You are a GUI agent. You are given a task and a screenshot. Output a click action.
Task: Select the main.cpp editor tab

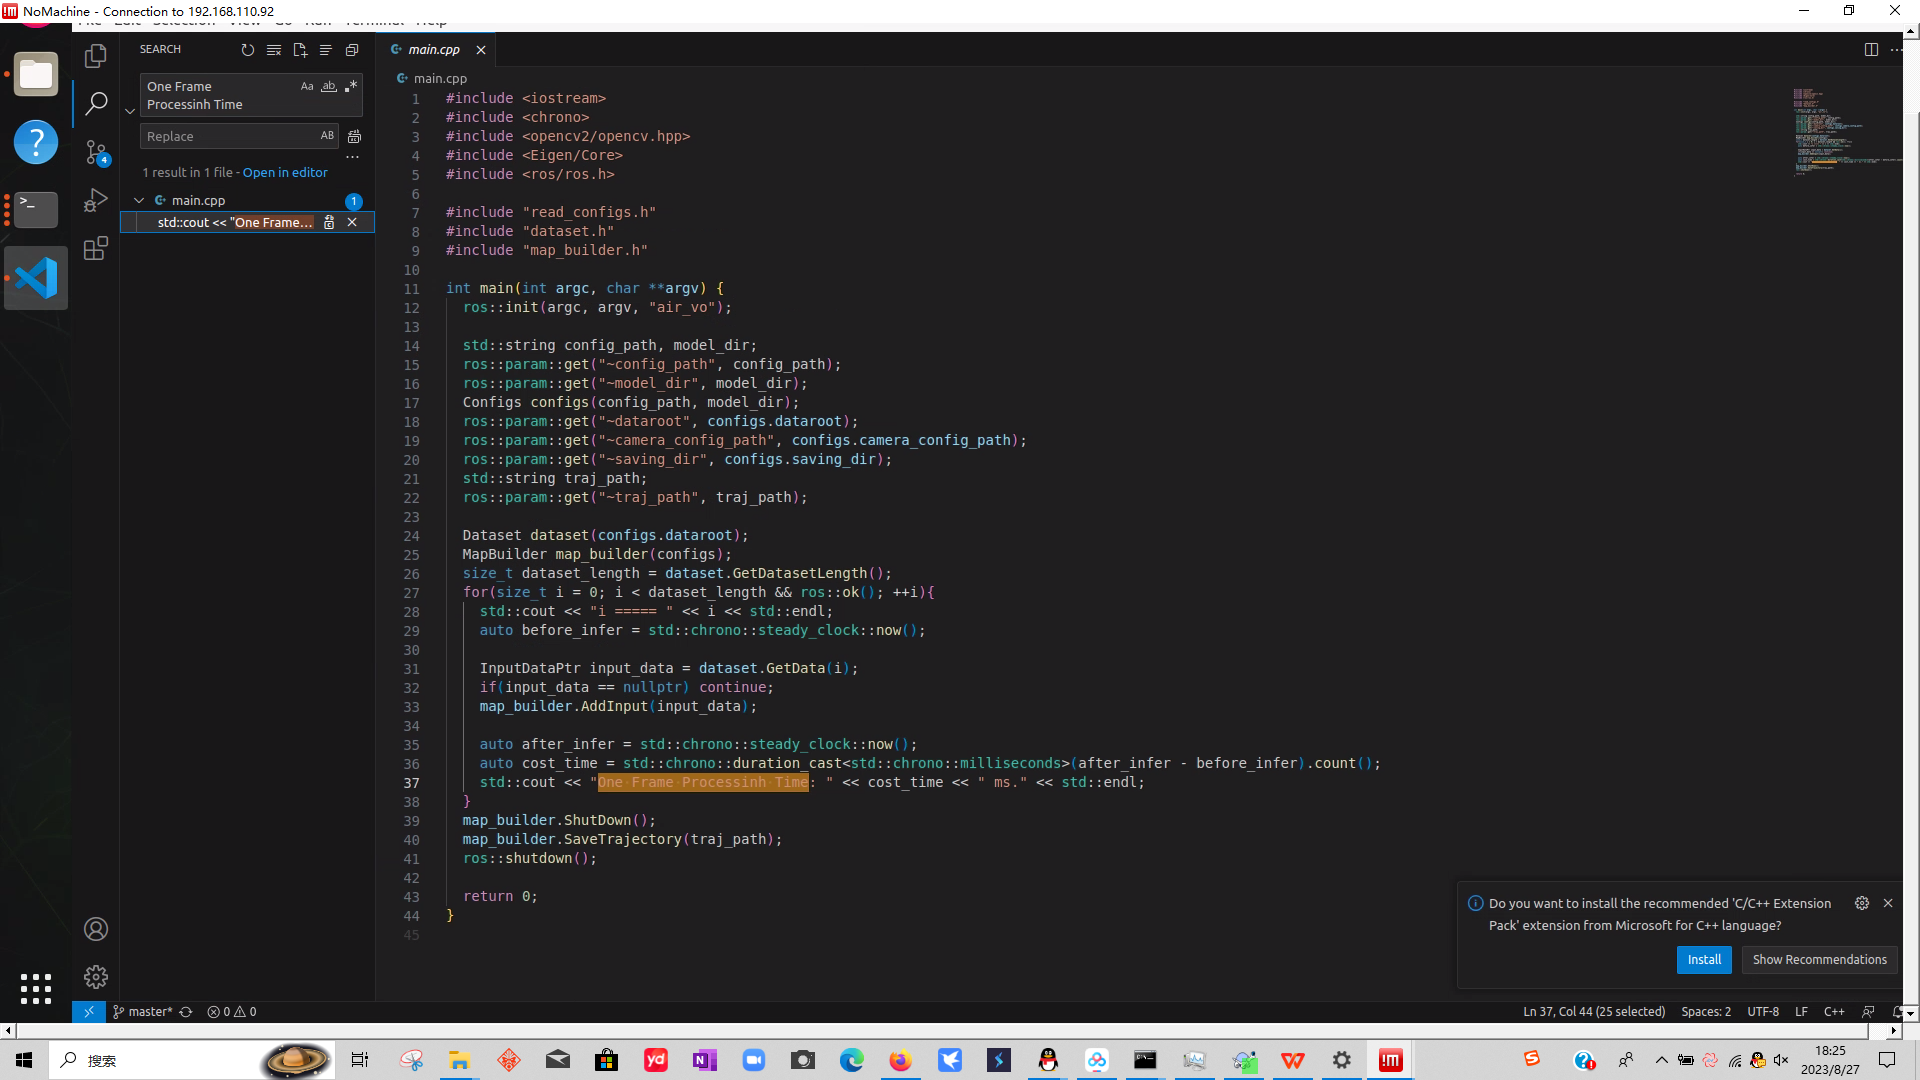pos(433,50)
